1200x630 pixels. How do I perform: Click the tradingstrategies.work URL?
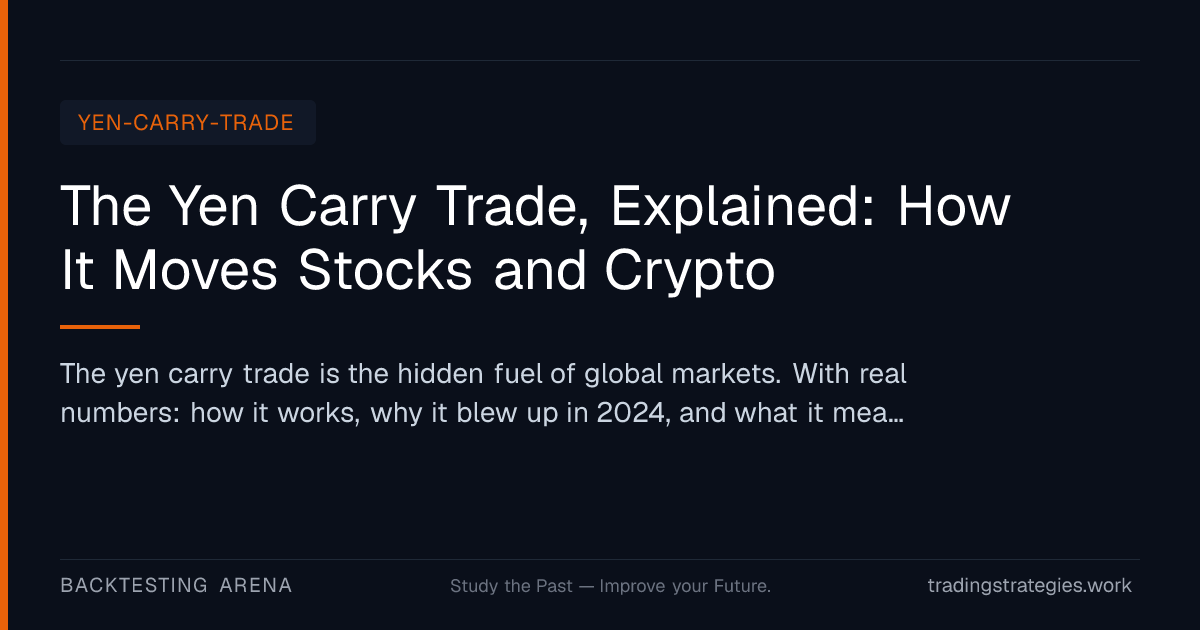(x=1030, y=585)
